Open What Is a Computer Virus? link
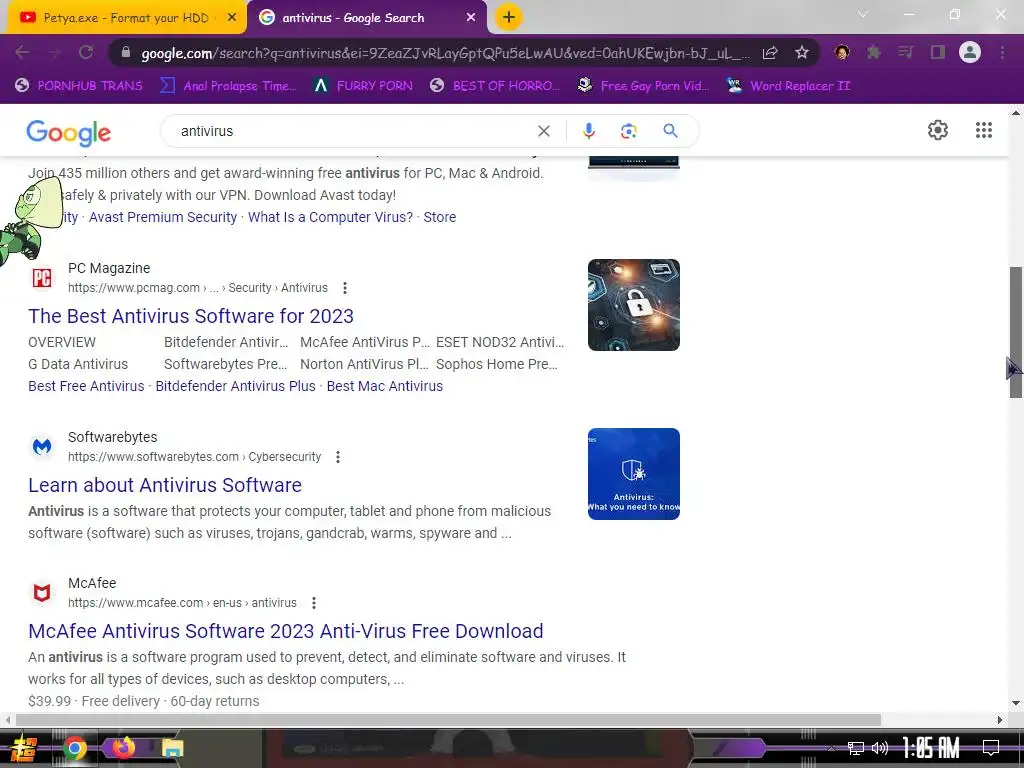This screenshot has width=1024, height=768. tap(330, 217)
